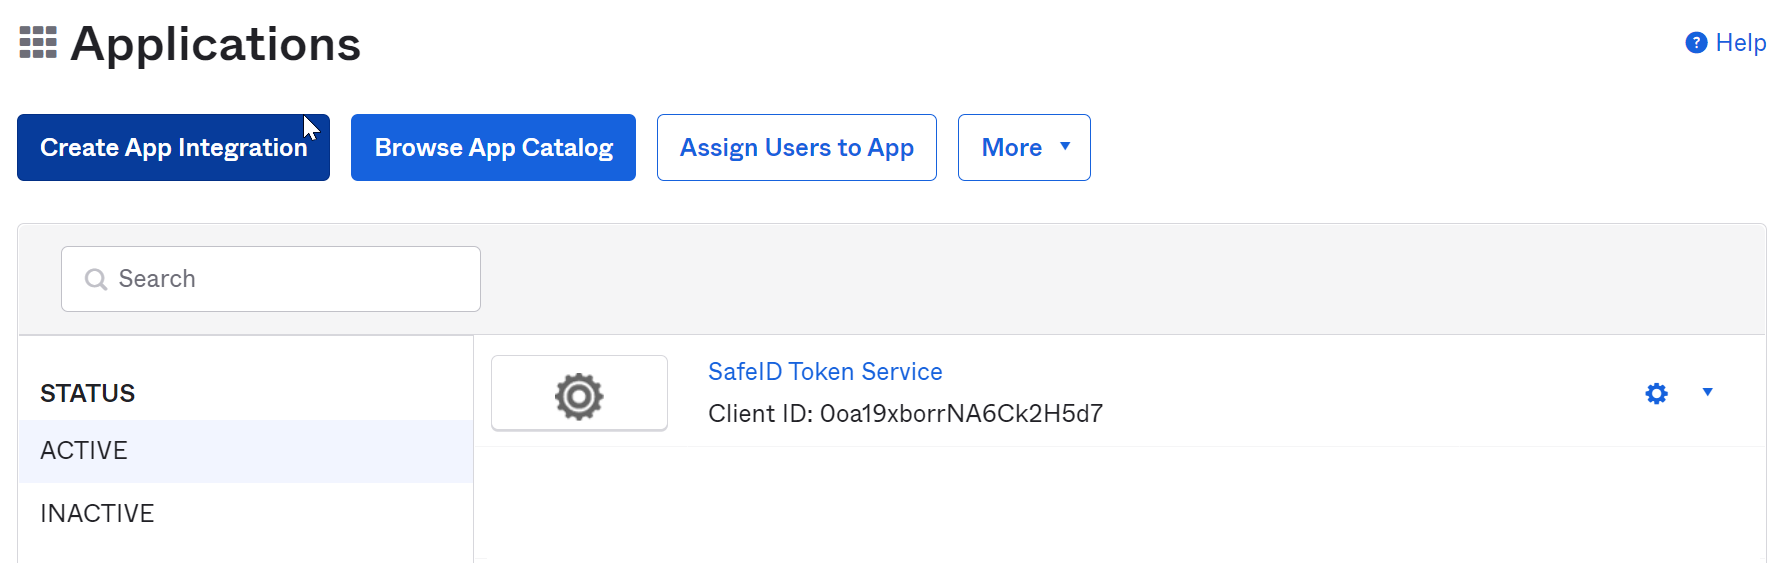The width and height of the screenshot is (1780, 573).
Task: Filter applications by ACTIVE status
Action: [x=84, y=451]
